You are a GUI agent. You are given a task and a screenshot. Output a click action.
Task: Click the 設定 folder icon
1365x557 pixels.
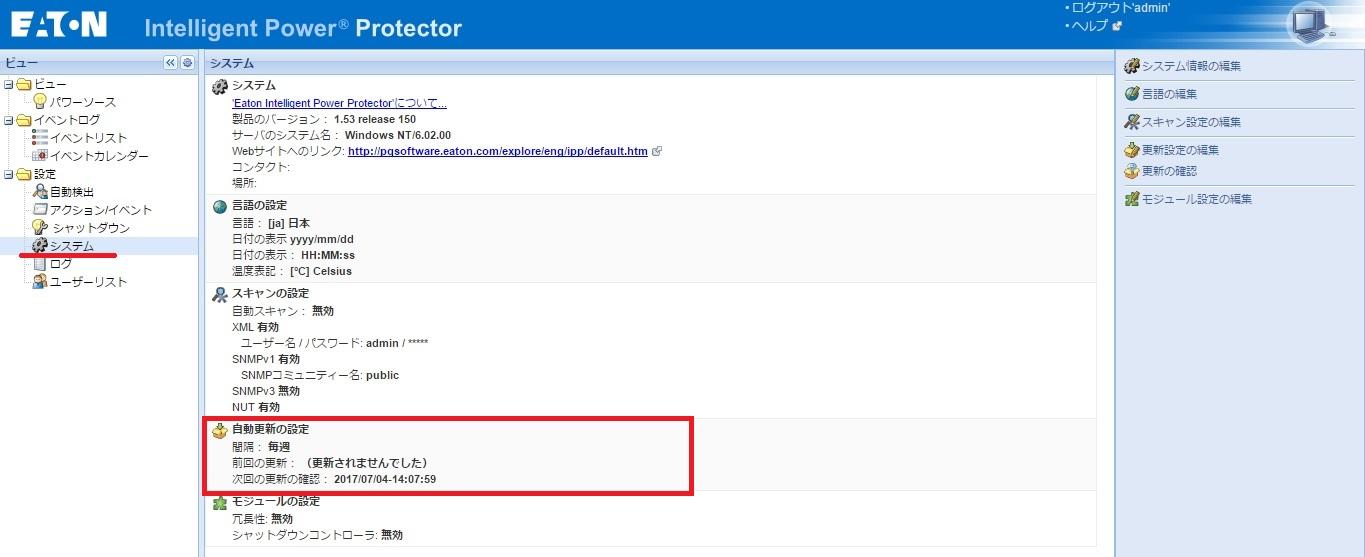[24, 174]
